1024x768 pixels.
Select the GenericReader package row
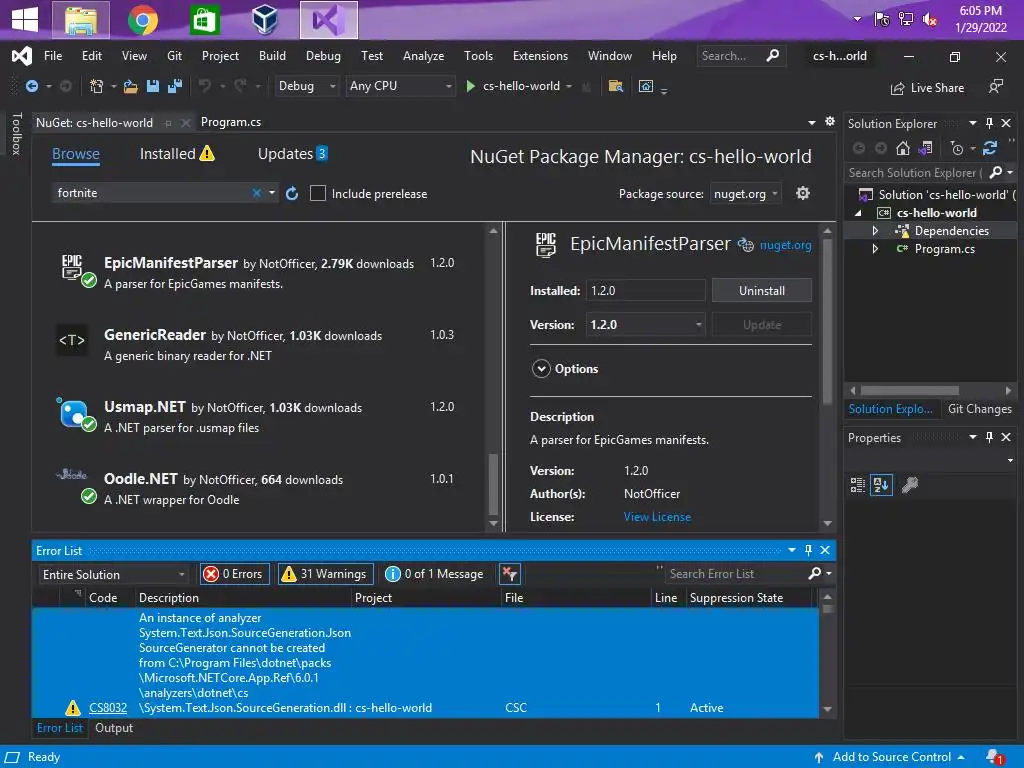[x=259, y=344]
